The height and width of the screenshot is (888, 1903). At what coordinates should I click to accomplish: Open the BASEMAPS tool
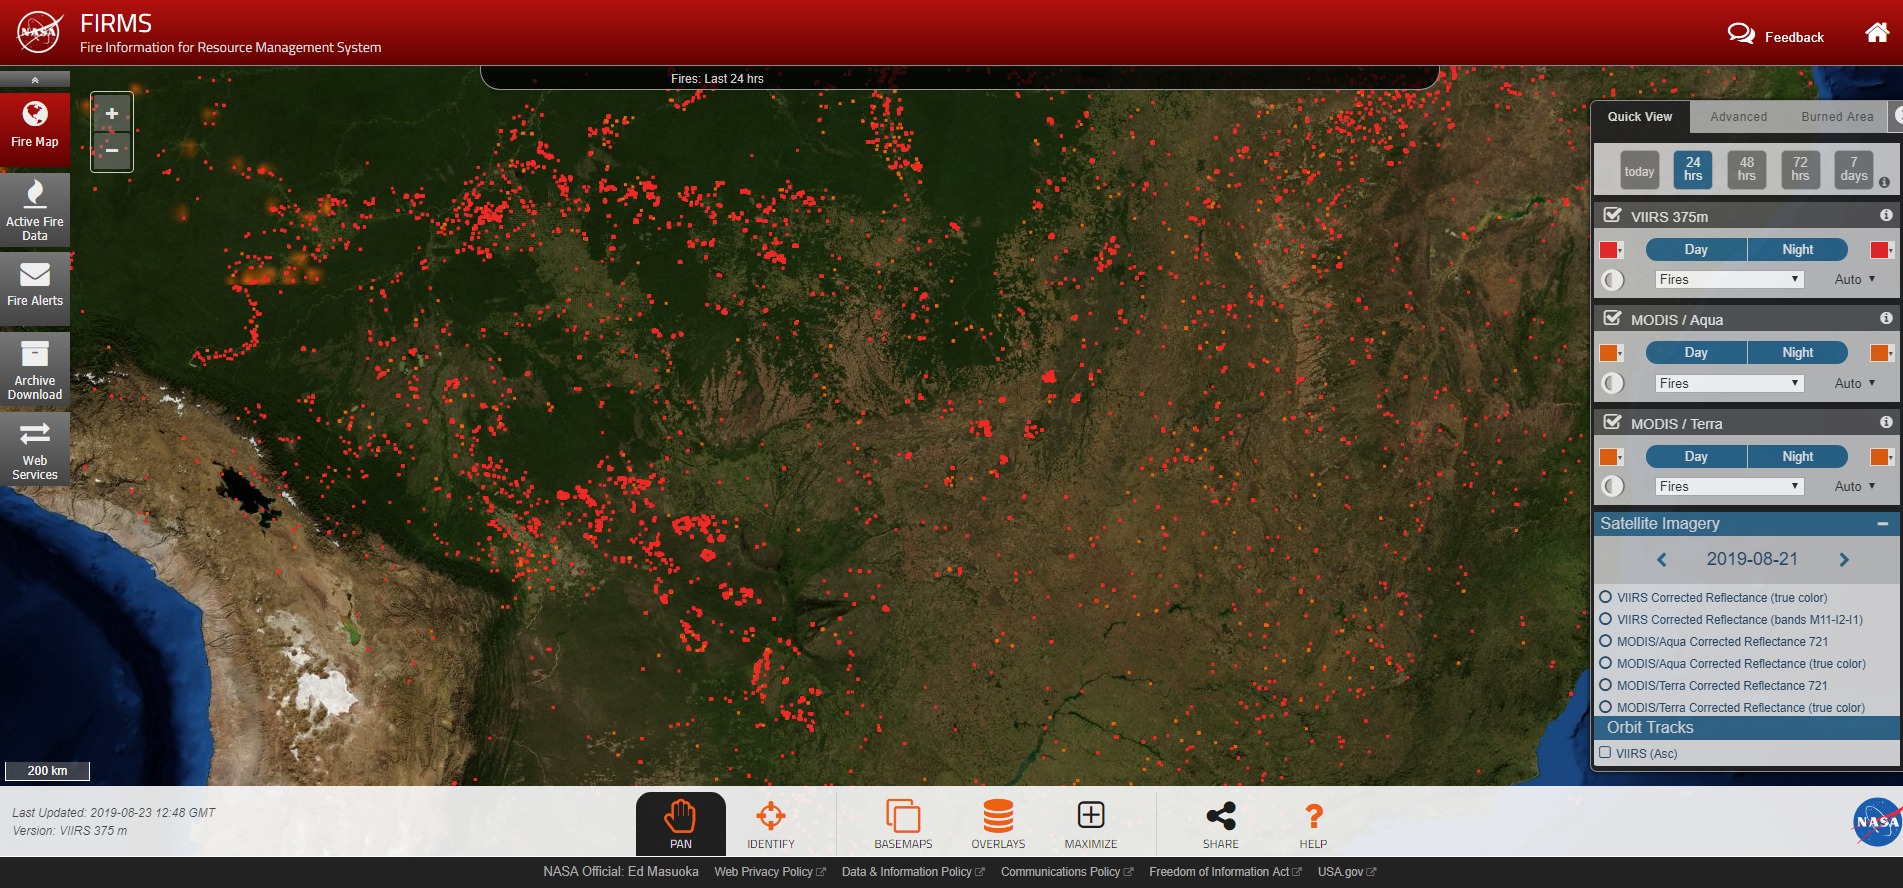pyautogui.click(x=903, y=824)
